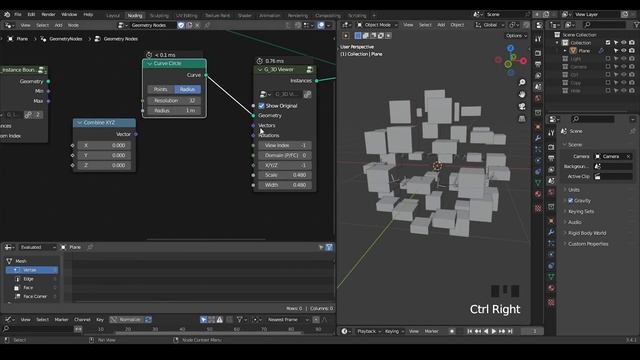Add a new workspace tab
Screen dimensions: 640x360
pos(373,16)
